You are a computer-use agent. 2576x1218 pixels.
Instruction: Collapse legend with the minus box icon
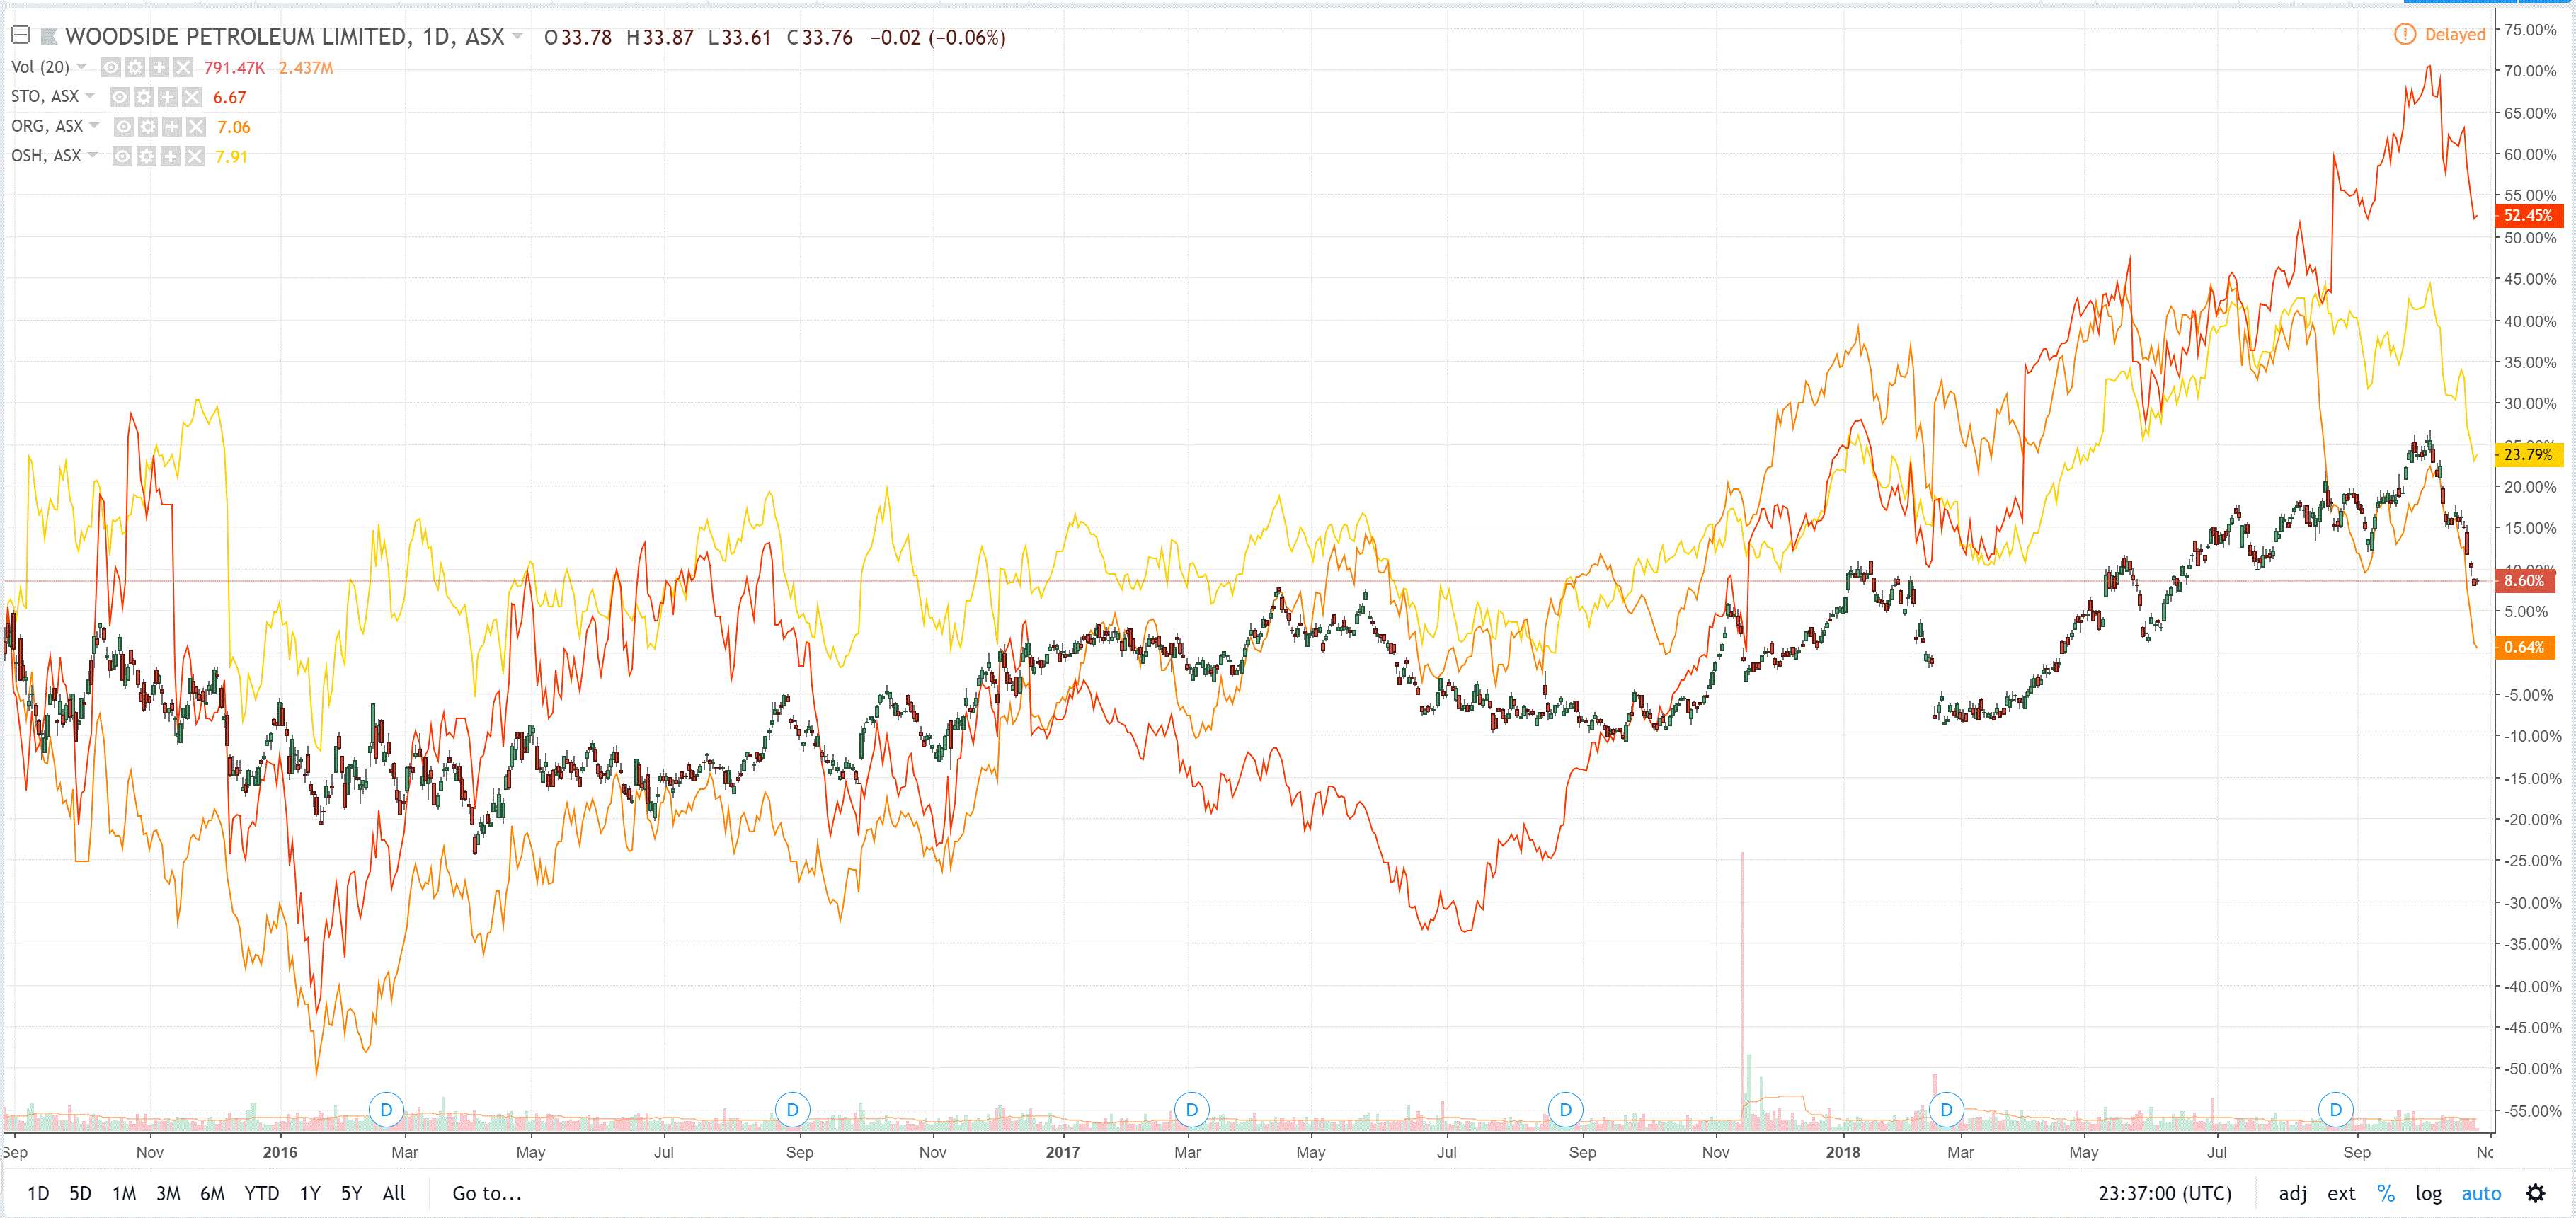[20, 36]
